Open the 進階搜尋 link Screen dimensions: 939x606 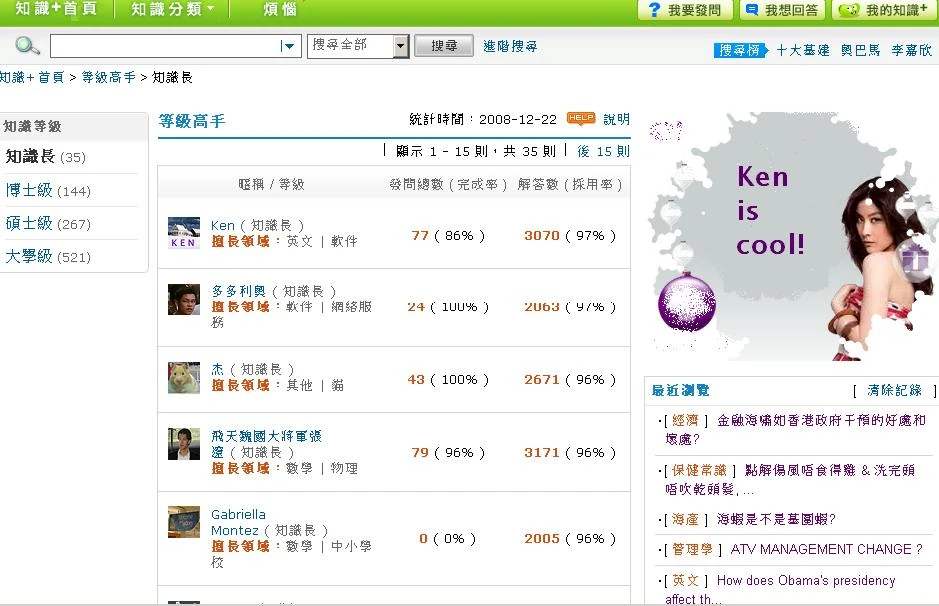pos(510,46)
